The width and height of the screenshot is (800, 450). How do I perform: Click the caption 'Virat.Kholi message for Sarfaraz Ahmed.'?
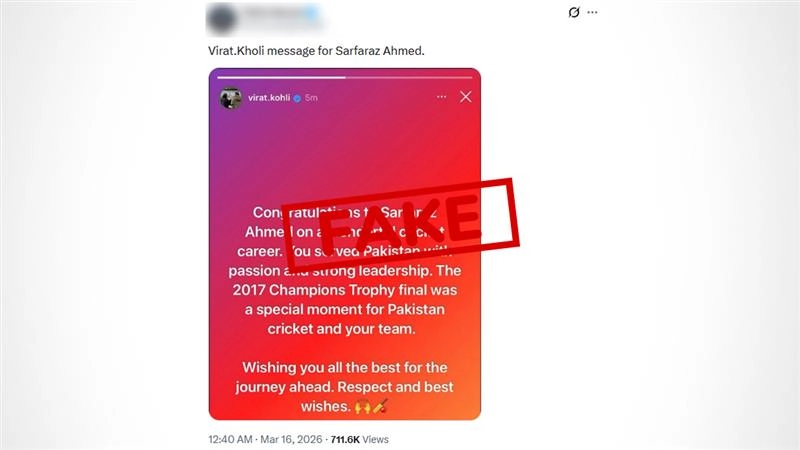coord(316,51)
